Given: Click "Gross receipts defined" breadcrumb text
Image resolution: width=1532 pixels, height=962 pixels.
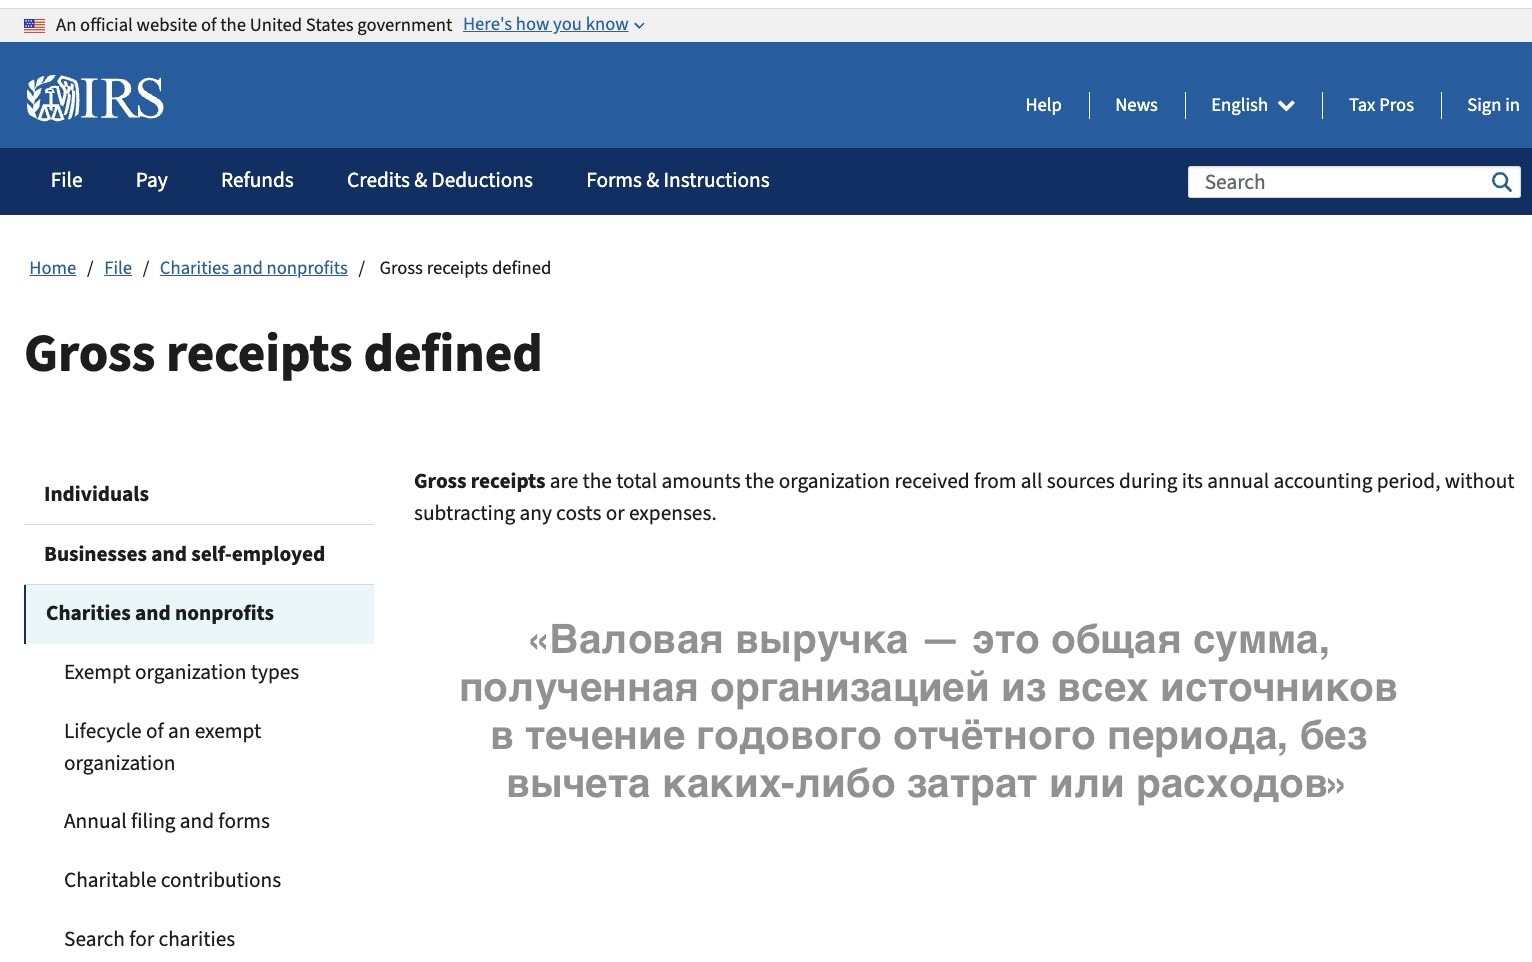Looking at the screenshot, I should tap(465, 268).
